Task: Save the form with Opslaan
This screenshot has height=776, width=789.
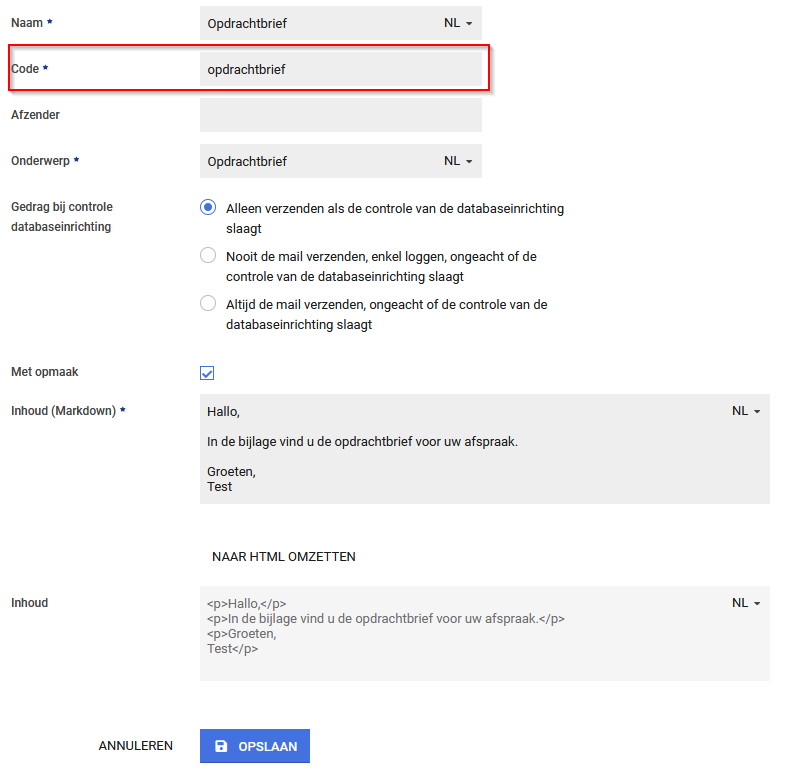Action: tap(255, 746)
